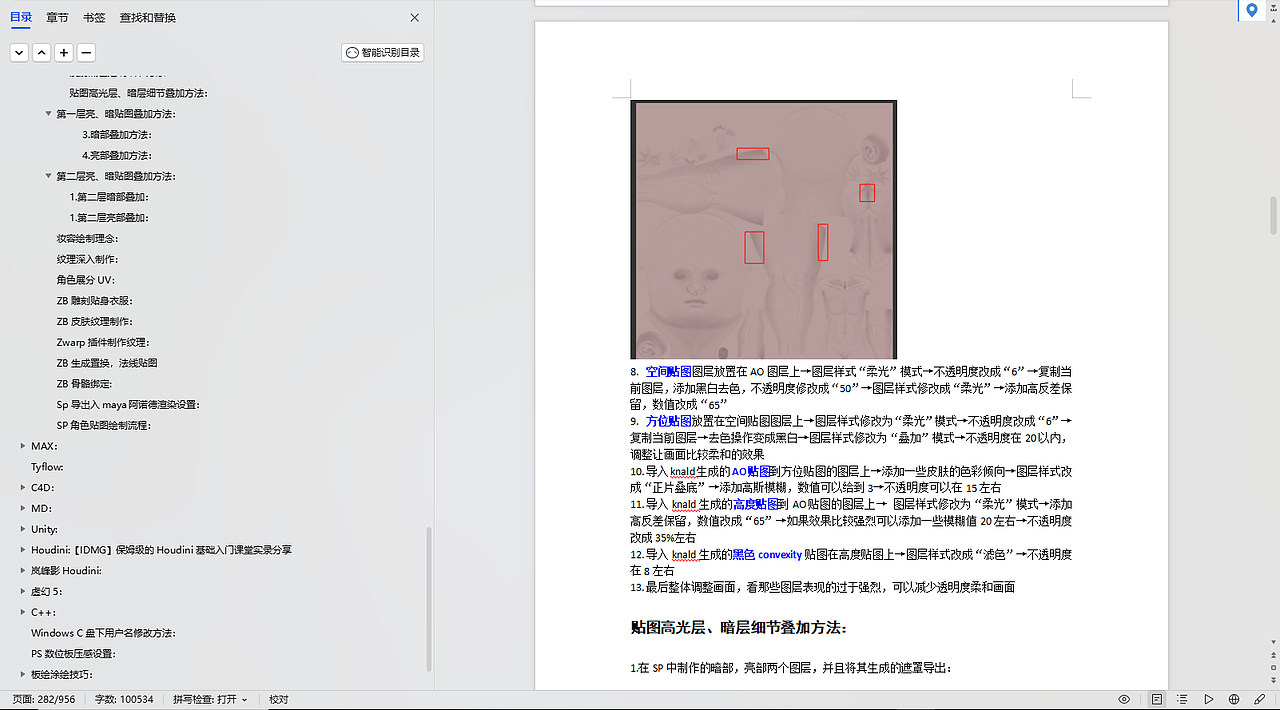The image size is (1280, 710).
Task: Click the up arrow outline button
Action: pyautogui.click(x=42, y=53)
